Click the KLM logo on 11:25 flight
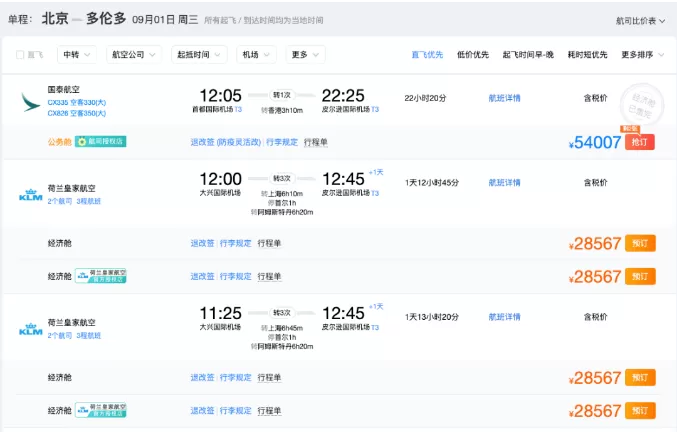Image resolution: width=677 pixels, height=432 pixels. click(31, 329)
